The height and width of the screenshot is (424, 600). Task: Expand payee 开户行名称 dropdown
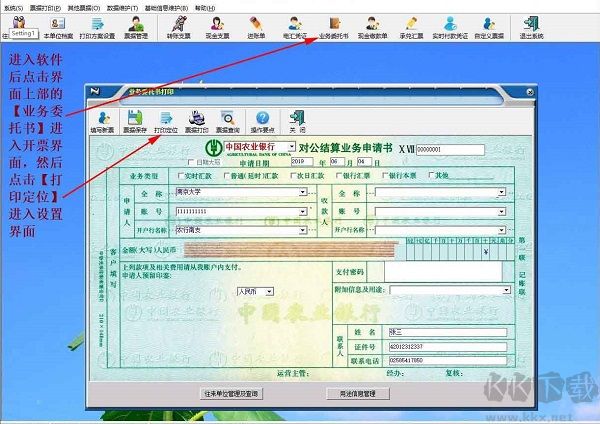[x=502, y=230]
